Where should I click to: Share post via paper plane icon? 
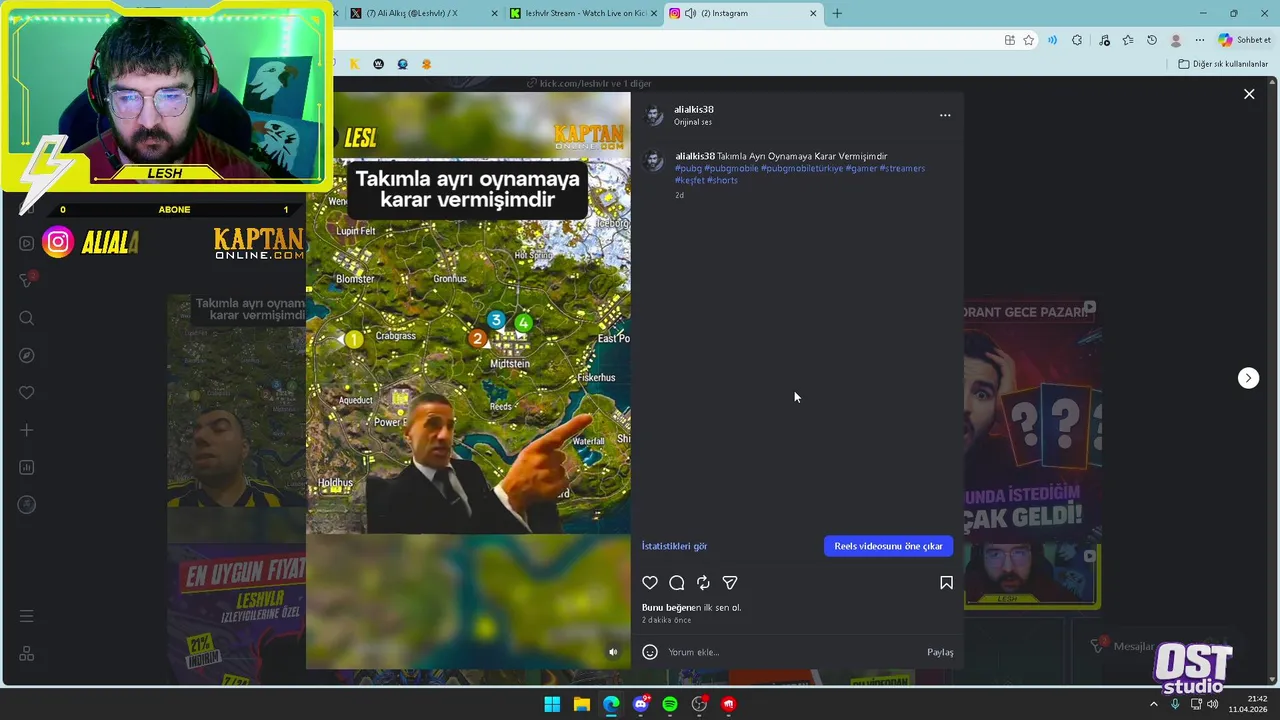click(730, 583)
